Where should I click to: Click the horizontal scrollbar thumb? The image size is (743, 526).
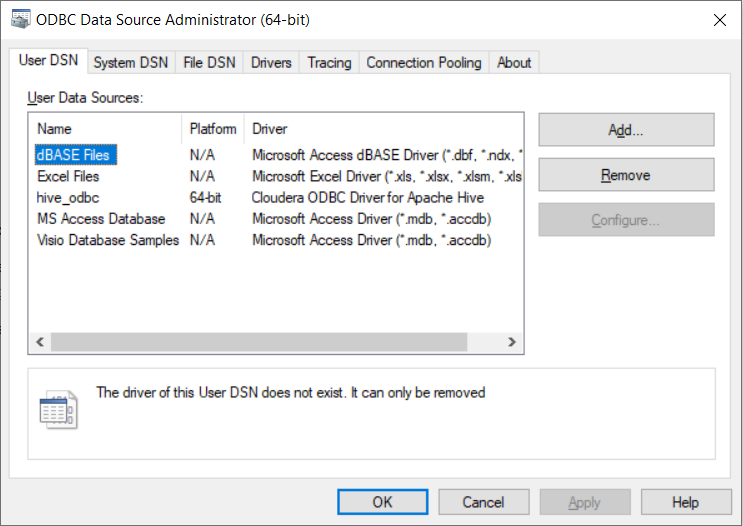(x=259, y=342)
